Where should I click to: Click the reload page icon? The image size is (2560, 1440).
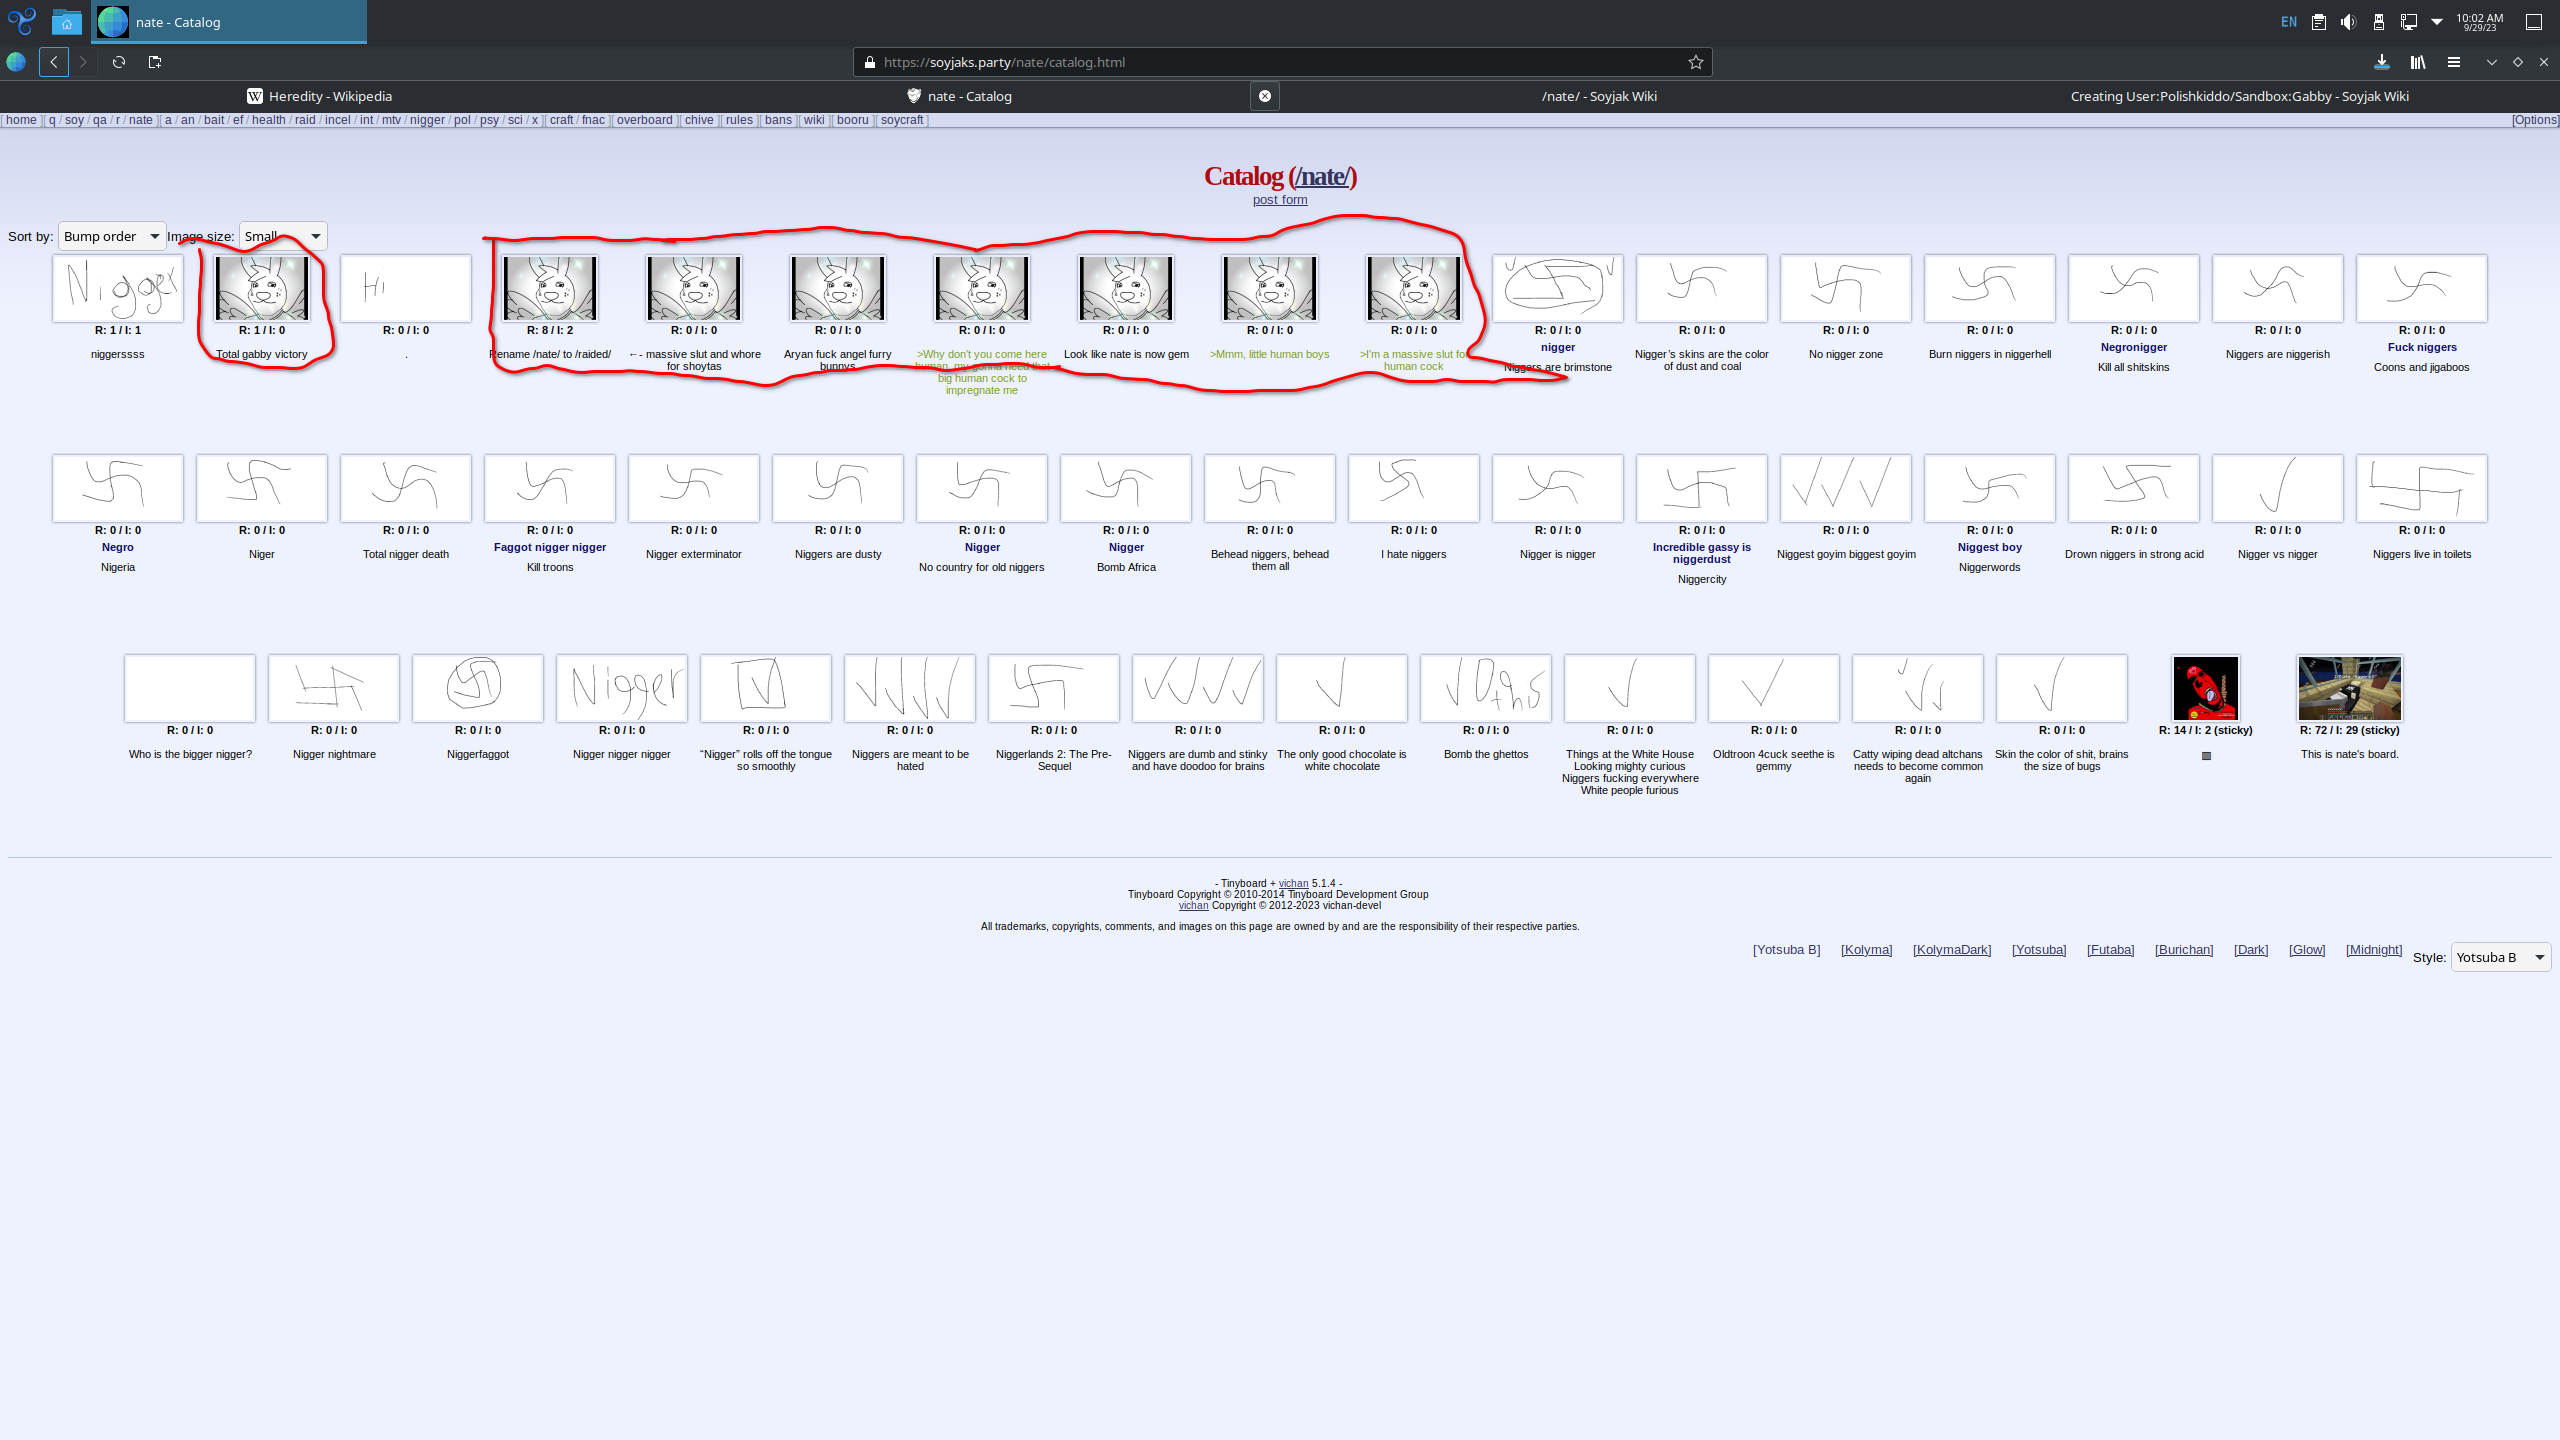click(x=119, y=62)
